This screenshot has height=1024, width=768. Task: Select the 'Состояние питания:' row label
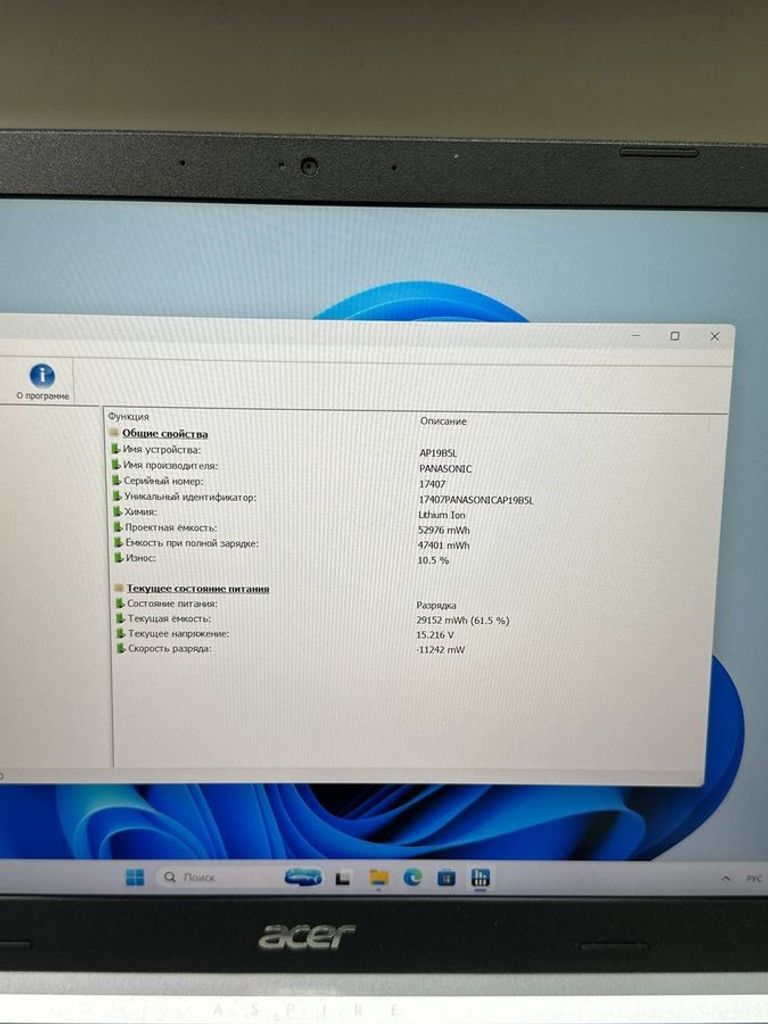tap(172, 603)
